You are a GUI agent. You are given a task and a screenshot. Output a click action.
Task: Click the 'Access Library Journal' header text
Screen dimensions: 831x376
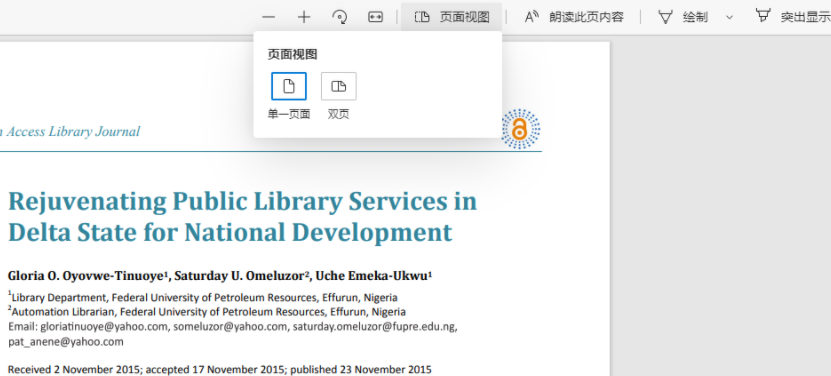tap(73, 131)
